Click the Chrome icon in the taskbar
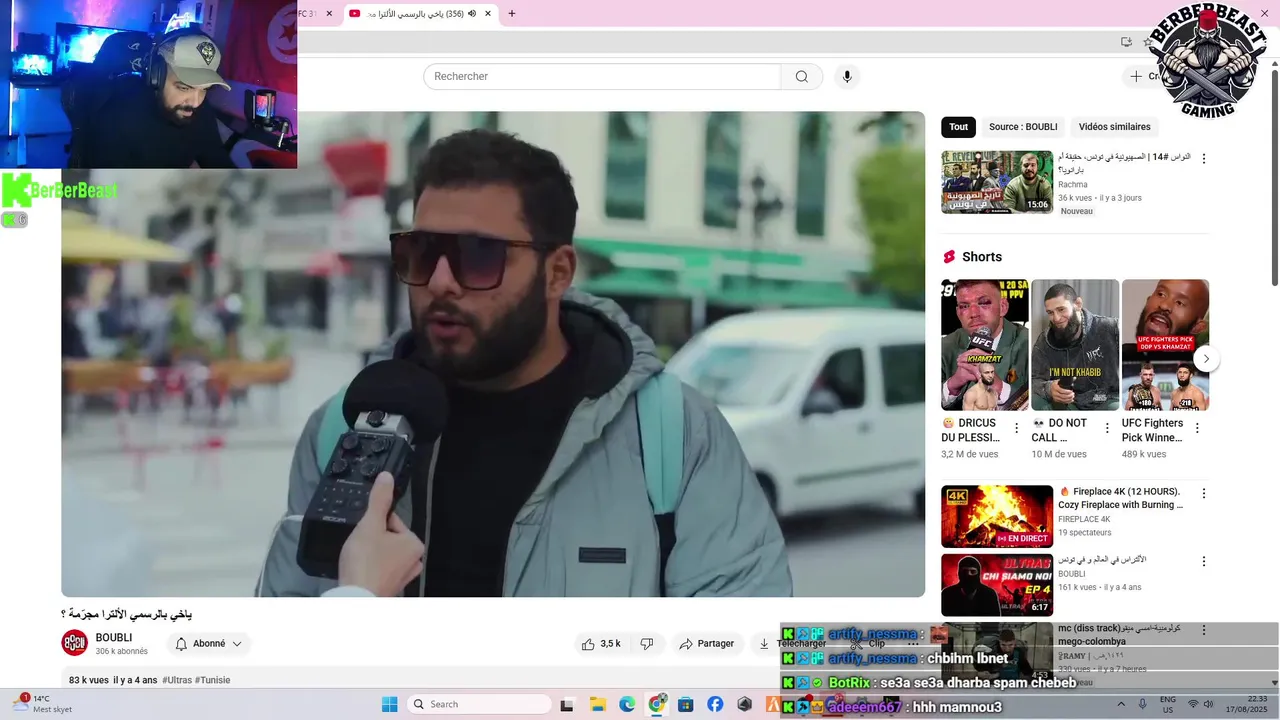 click(x=657, y=704)
